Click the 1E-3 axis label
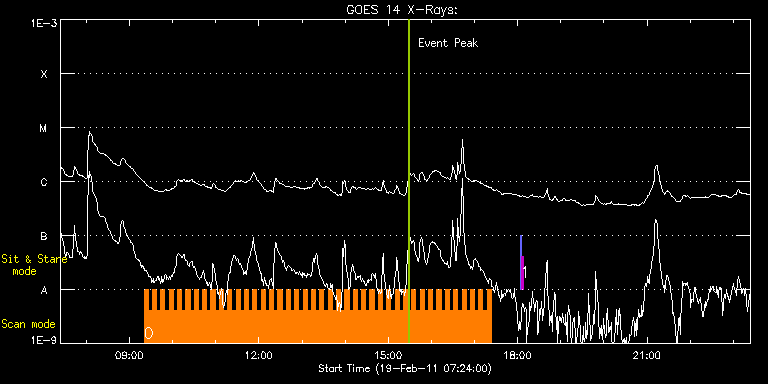Screen dimensions: 768x384 (x=43, y=22)
